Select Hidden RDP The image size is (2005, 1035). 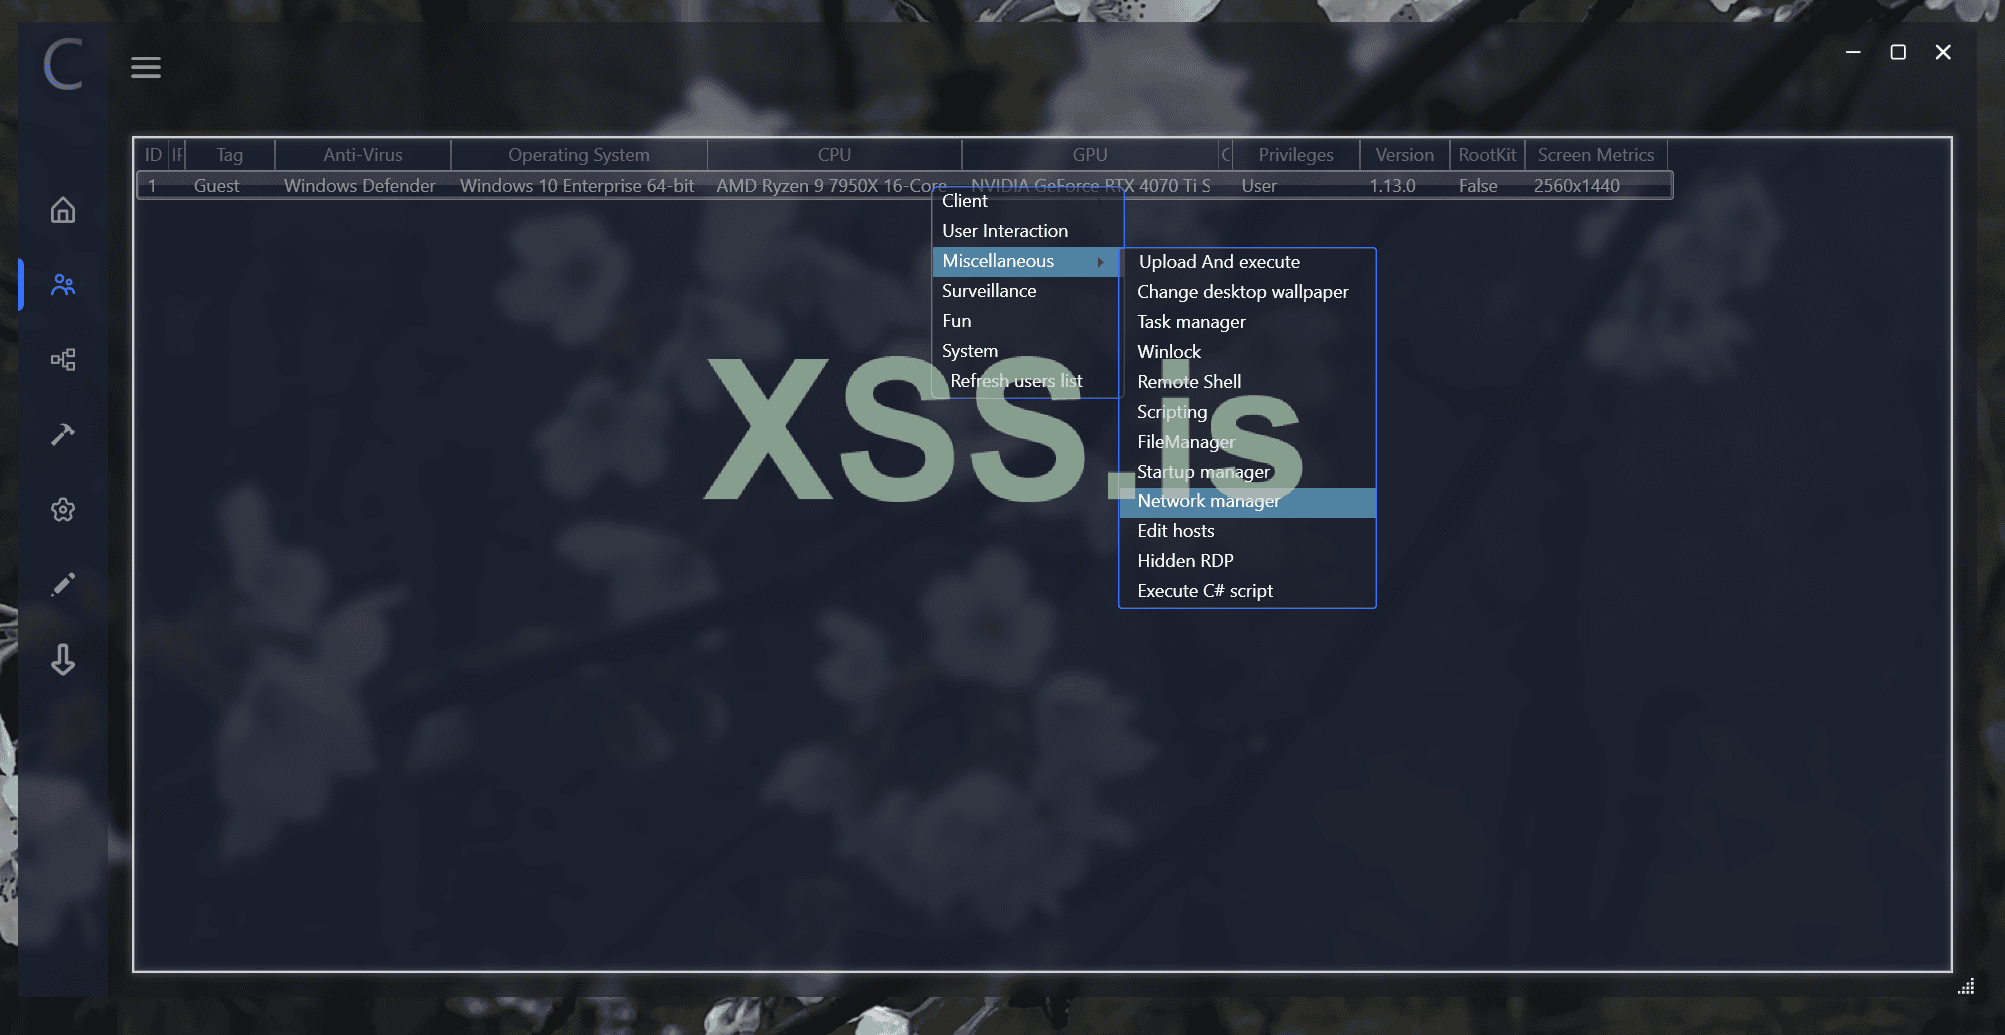[x=1247, y=561]
